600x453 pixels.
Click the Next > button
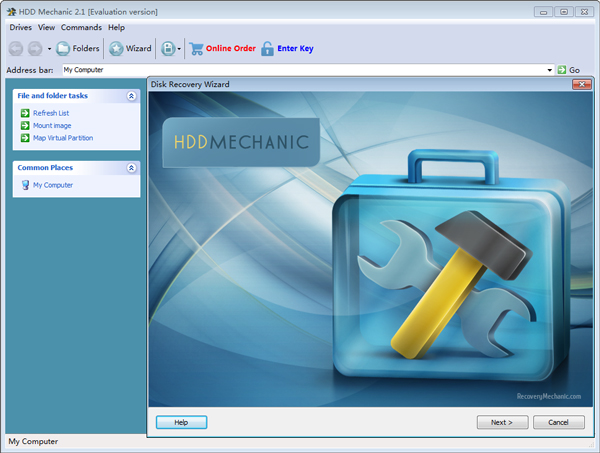point(502,422)
